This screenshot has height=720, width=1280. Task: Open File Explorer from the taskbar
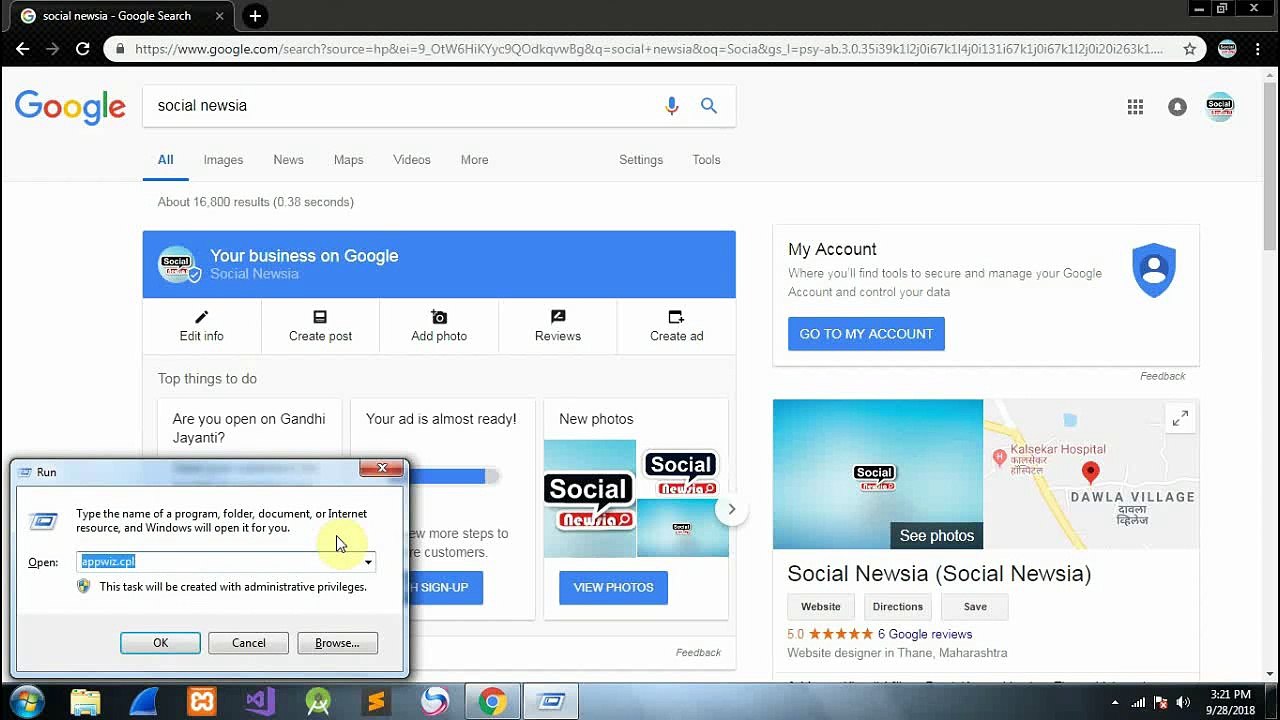85,702
